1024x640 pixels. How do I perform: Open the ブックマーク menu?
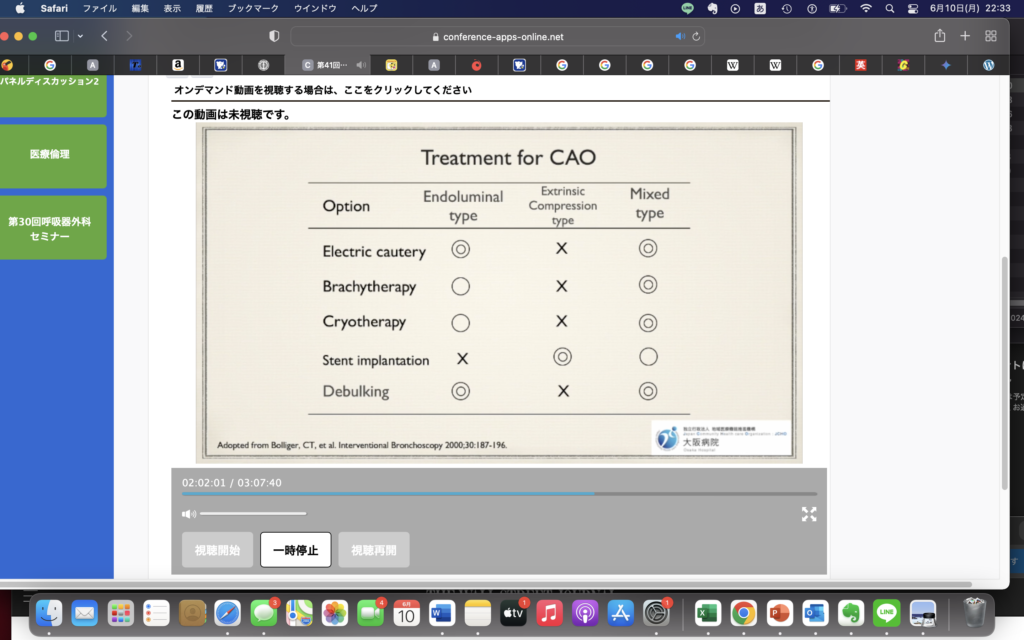(x=252, y=8)
